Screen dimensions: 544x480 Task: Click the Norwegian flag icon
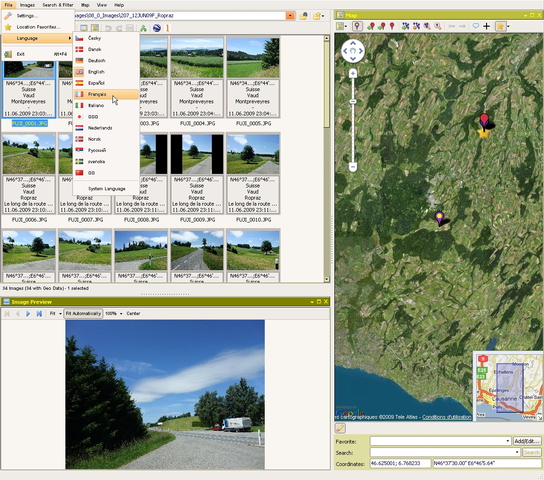click(79, 139)
